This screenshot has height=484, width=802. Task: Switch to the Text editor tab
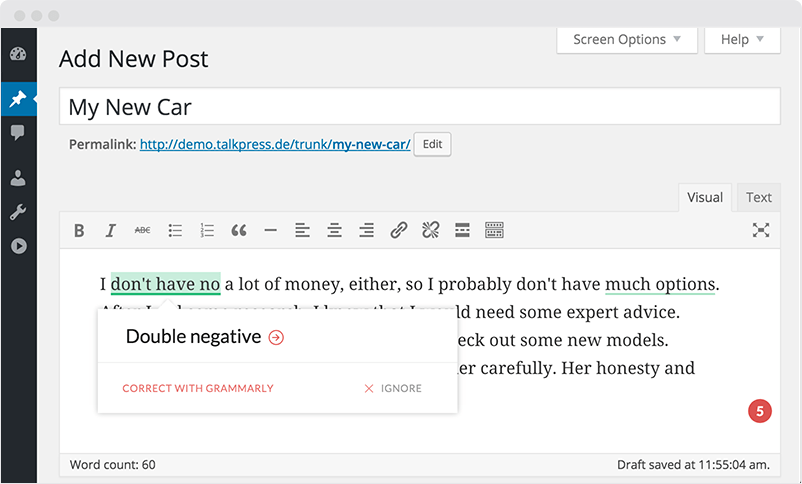(759, 198)
